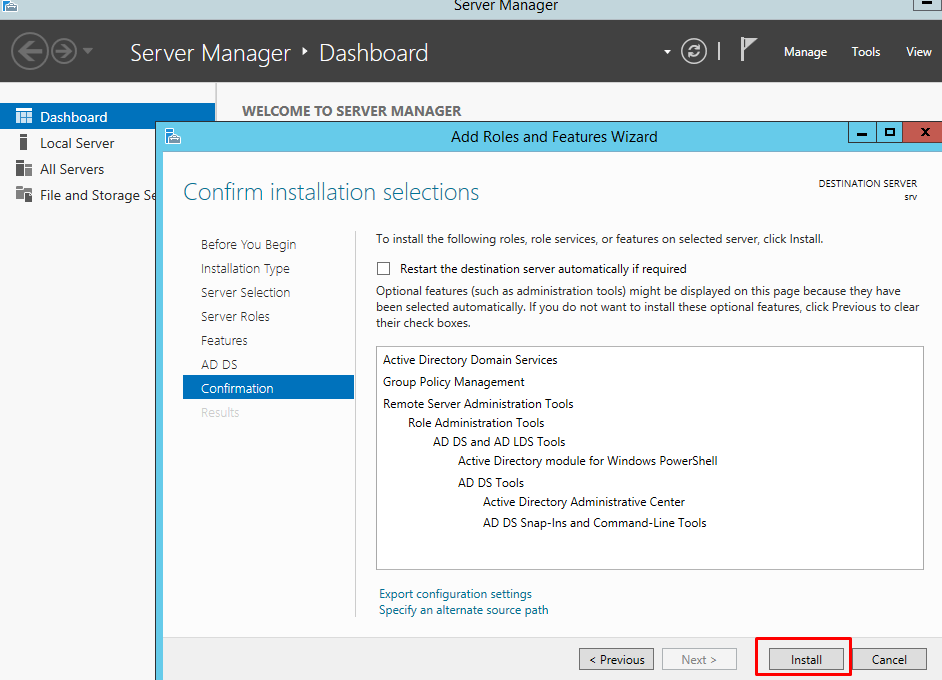Click the Install button
Screen dimensions: 942x680
[x=806, y=660]
